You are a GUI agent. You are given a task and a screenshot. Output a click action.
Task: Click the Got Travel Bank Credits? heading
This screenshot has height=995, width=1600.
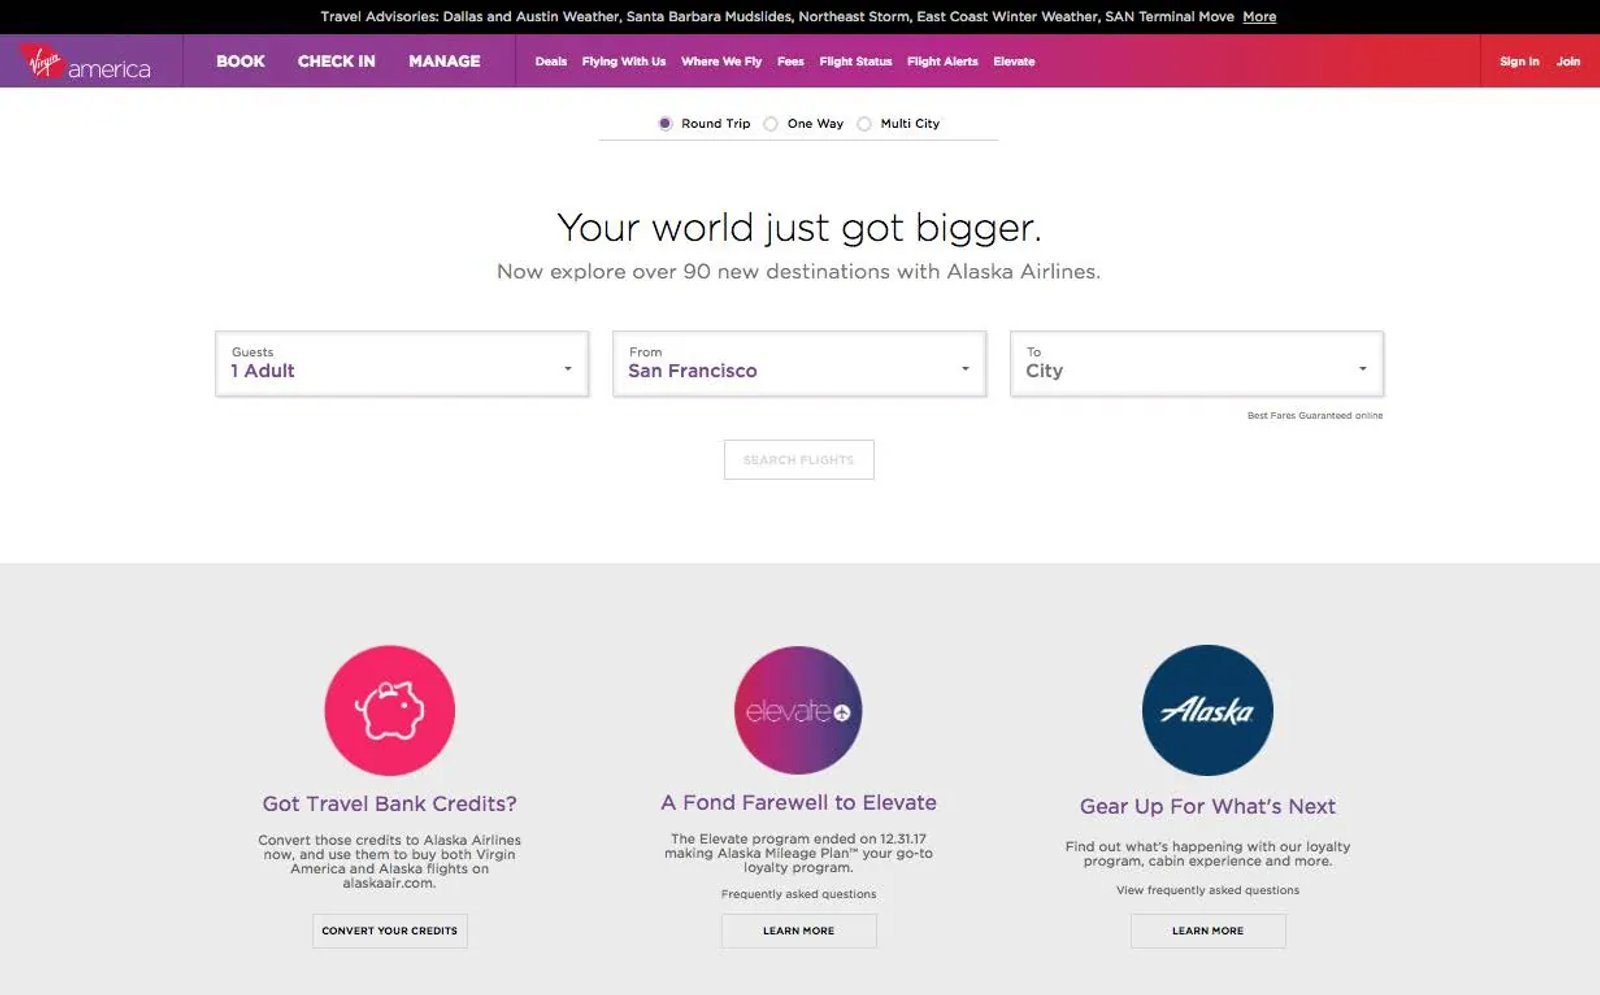click(x=390, y=804)
